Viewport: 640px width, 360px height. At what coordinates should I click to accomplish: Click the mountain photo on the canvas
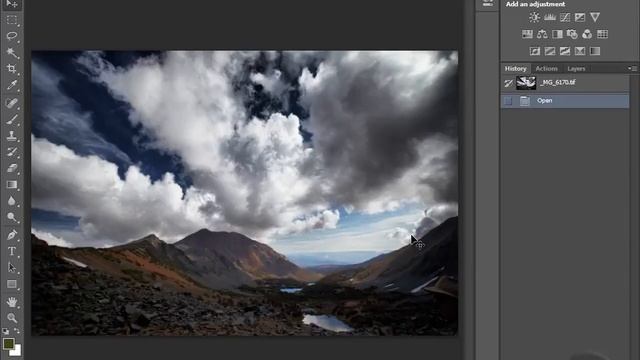[x=244, y=193]
